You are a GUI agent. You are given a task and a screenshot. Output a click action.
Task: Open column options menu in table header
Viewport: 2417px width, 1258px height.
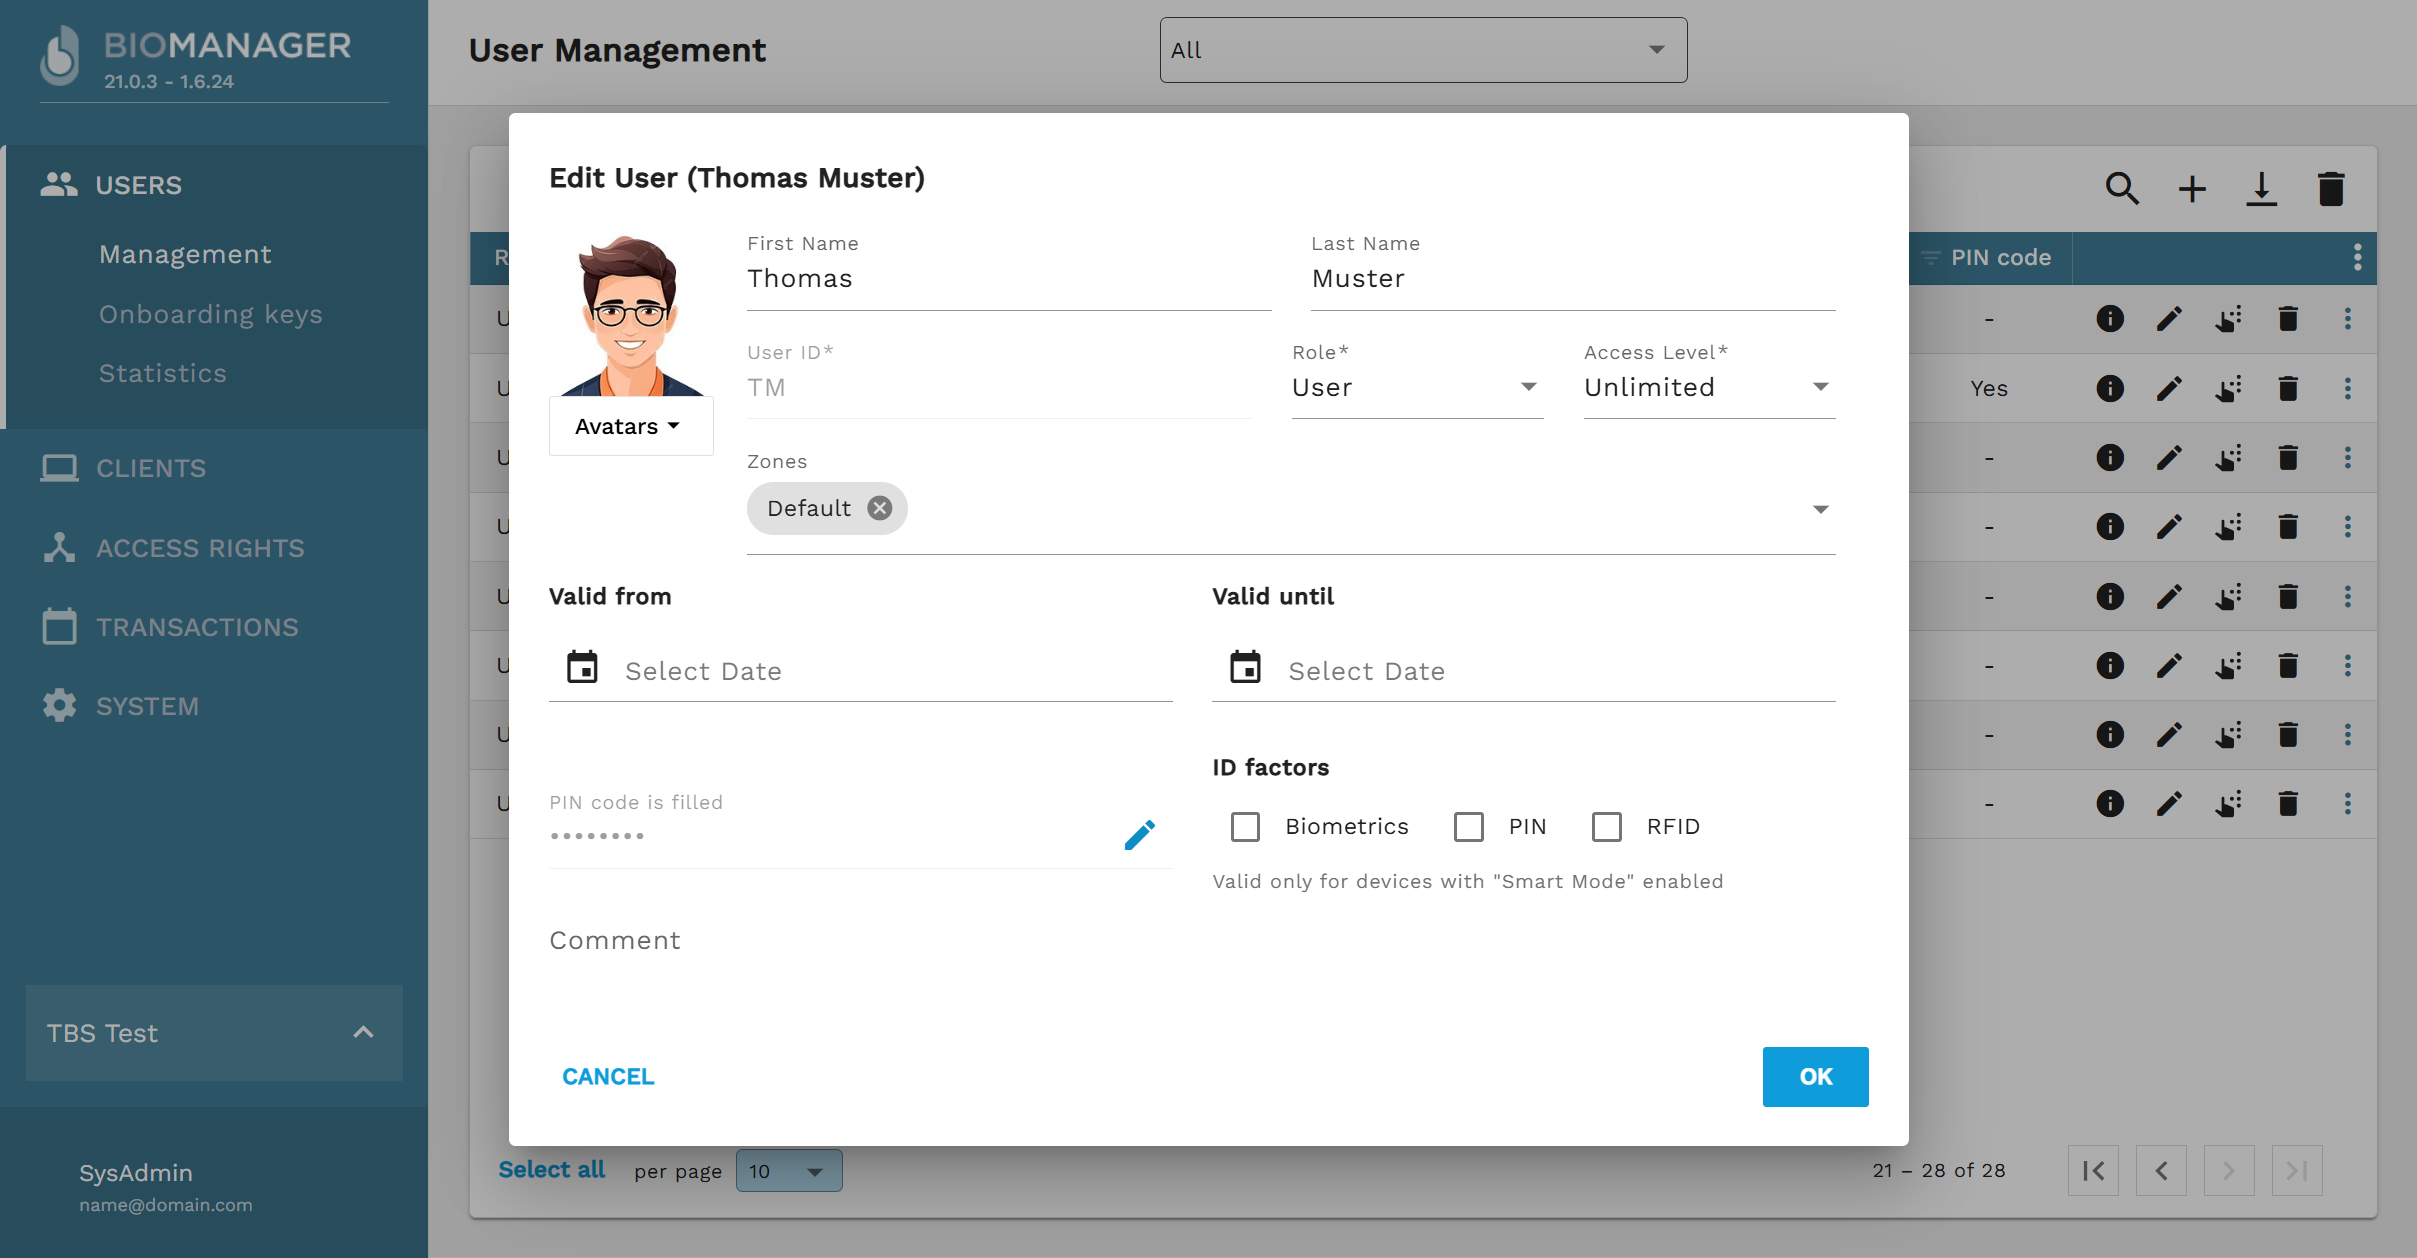pos(2358,257)
